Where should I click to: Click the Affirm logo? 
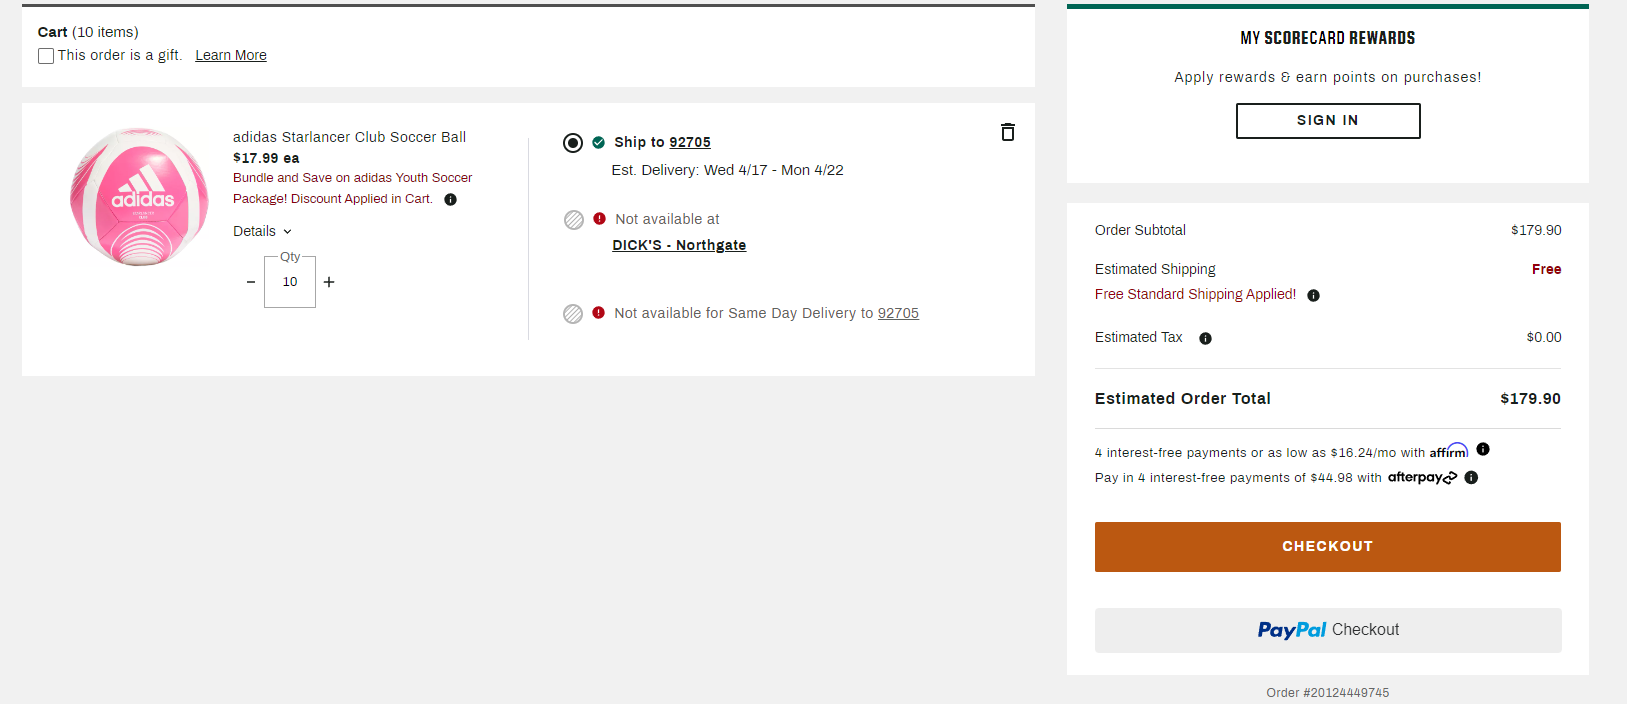click(x=1449, y=451)
